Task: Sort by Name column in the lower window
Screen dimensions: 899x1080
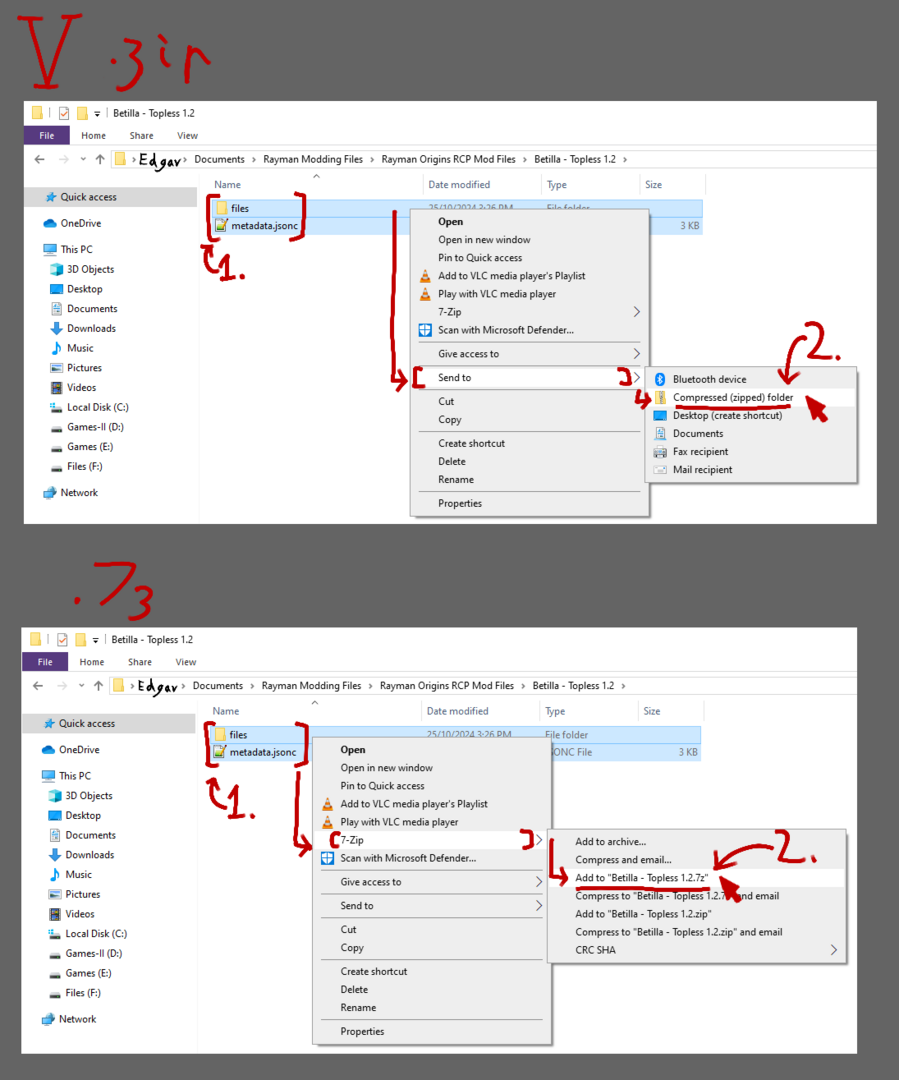Action: (x=226, y=711)
